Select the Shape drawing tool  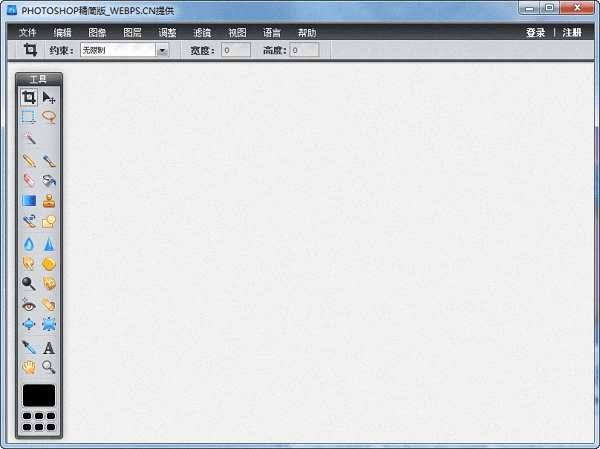[x=49, y=221]
